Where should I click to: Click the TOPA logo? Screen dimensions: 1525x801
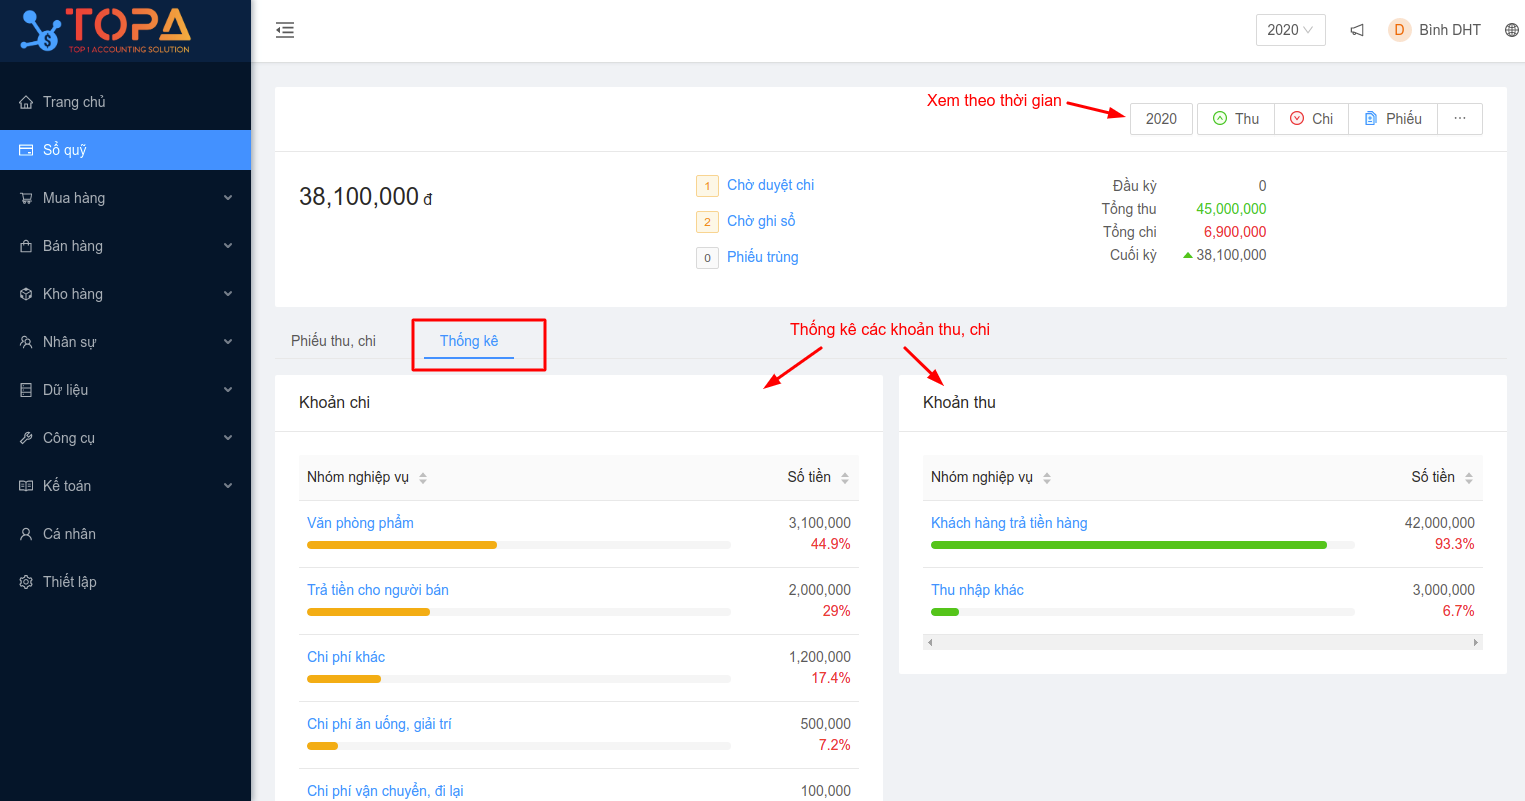pyautogui.click(x=106, y=30)
